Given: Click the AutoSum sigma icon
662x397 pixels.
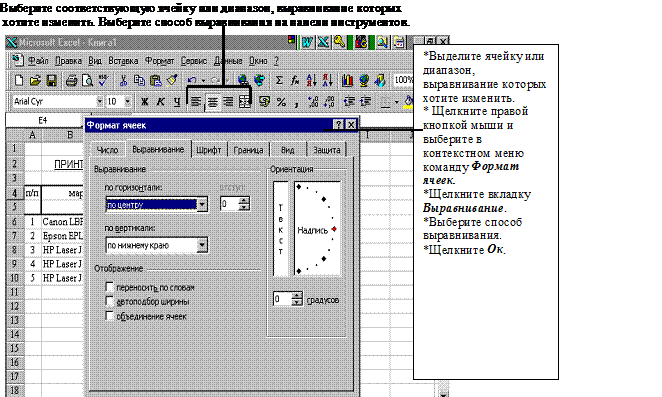Looking at the screenshot, I should point(279,80).
